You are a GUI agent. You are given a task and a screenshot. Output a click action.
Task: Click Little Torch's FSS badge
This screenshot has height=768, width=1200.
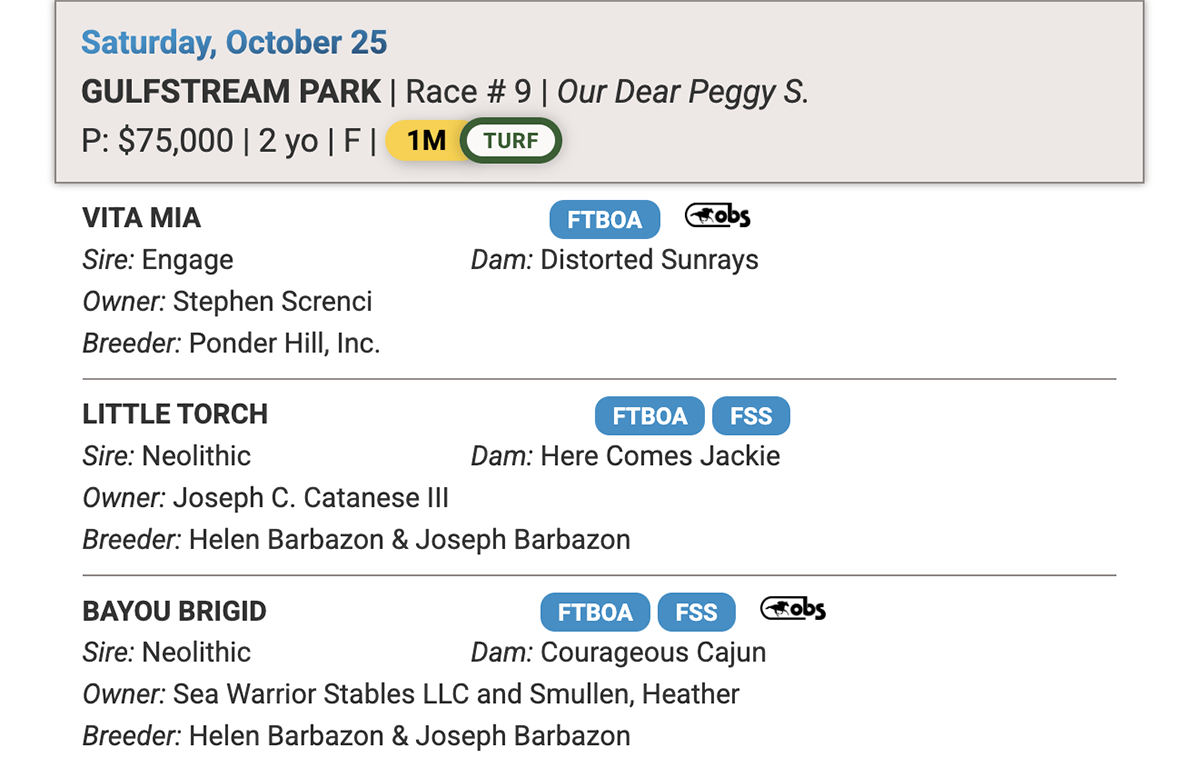(751, 416)
